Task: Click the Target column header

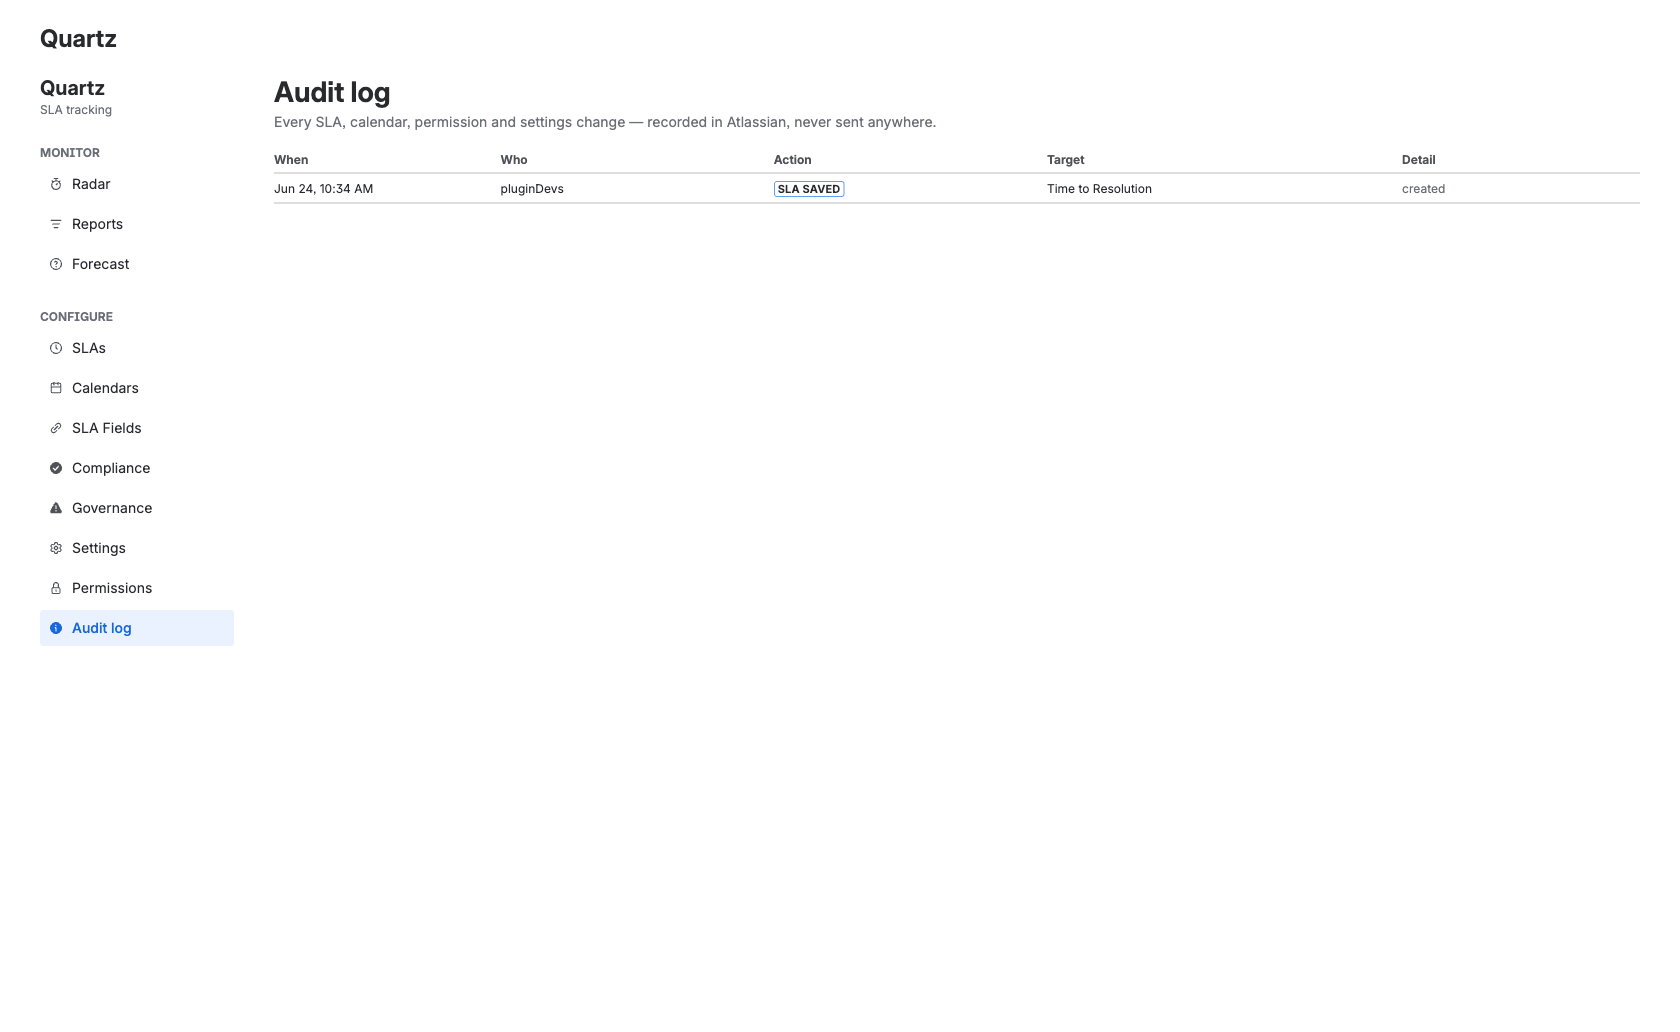Action: [x=1066, y=160]
